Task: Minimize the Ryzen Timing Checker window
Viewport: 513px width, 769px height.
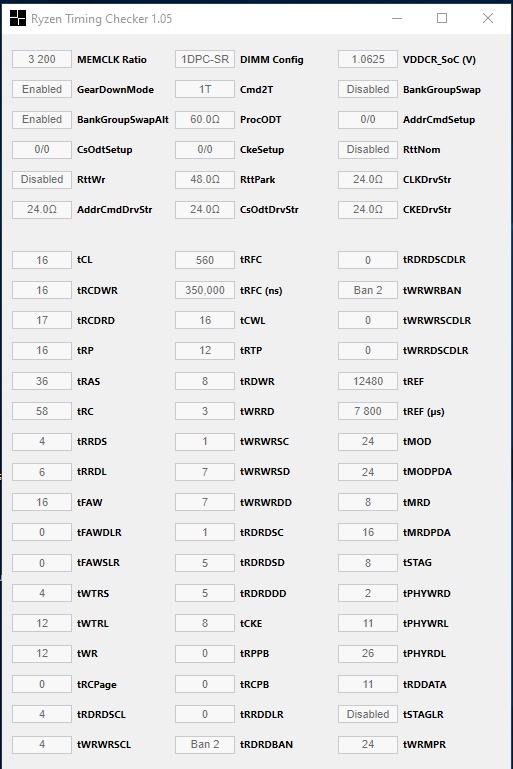Action: pos(397,18)
